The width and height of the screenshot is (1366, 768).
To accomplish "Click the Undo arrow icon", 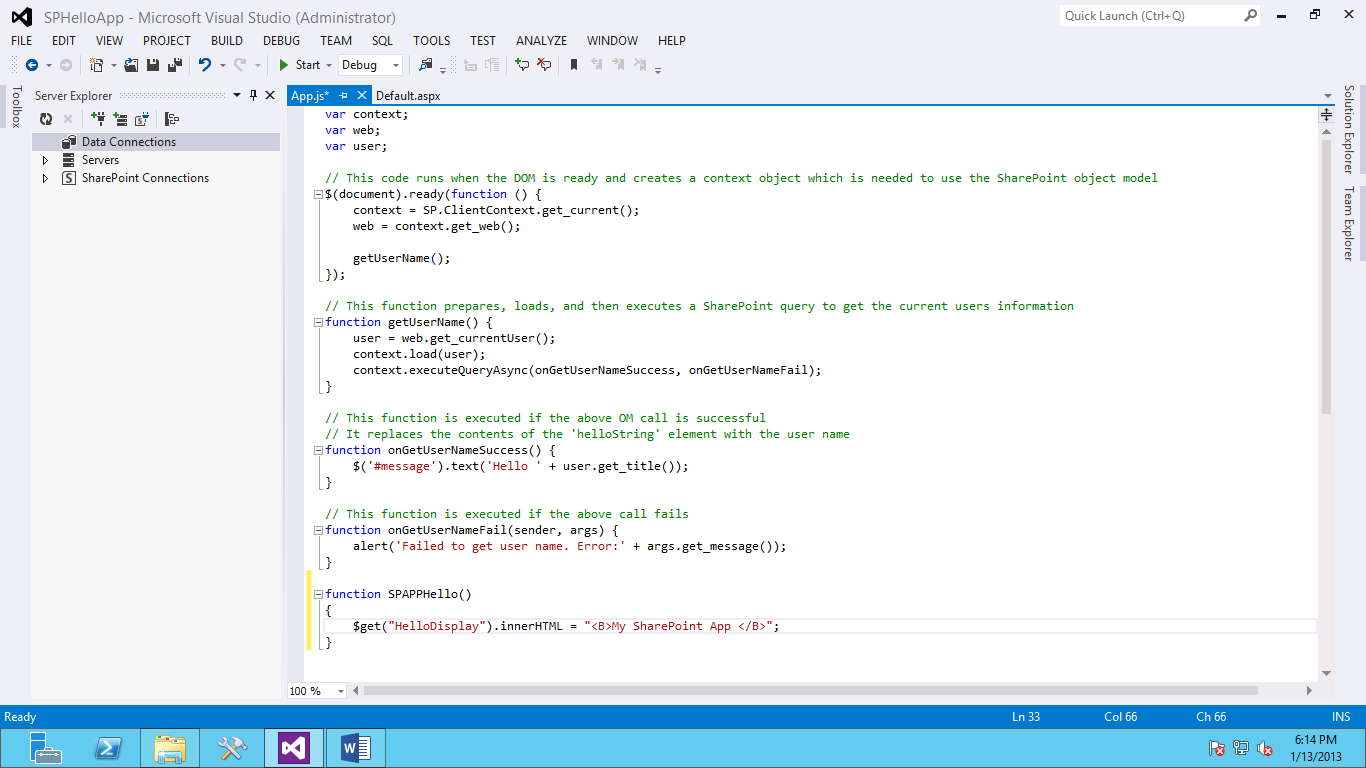I will coord(204,65).
